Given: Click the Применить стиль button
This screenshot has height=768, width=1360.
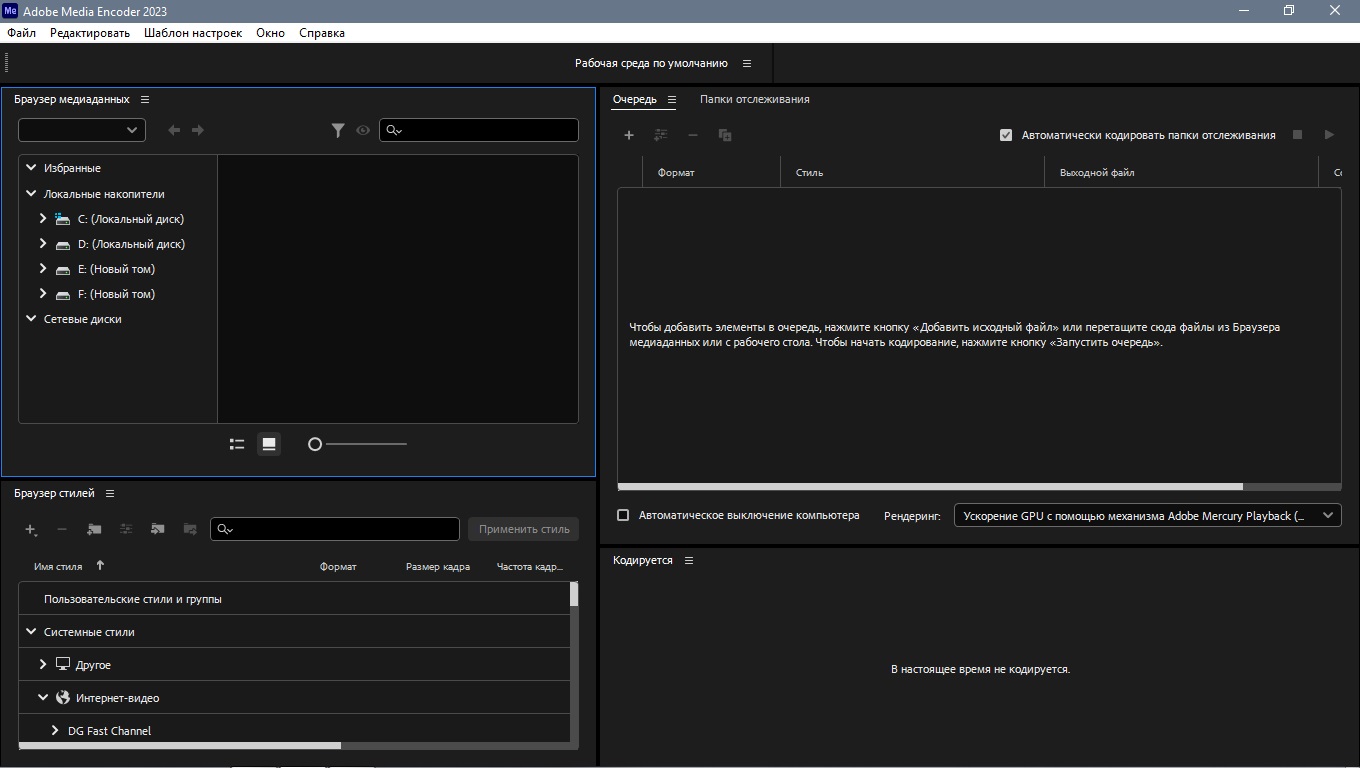Looking at the screenshot, I should point(523,529).
